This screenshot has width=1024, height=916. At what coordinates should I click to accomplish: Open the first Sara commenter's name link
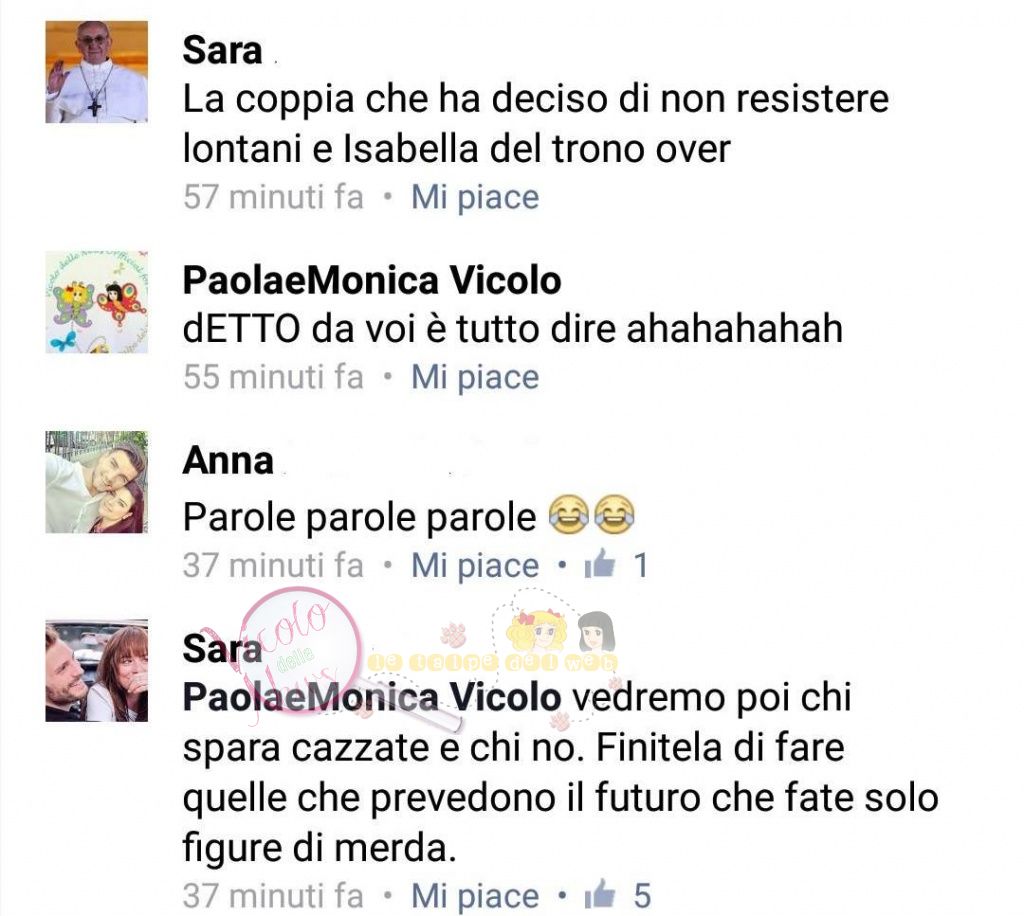222,50
